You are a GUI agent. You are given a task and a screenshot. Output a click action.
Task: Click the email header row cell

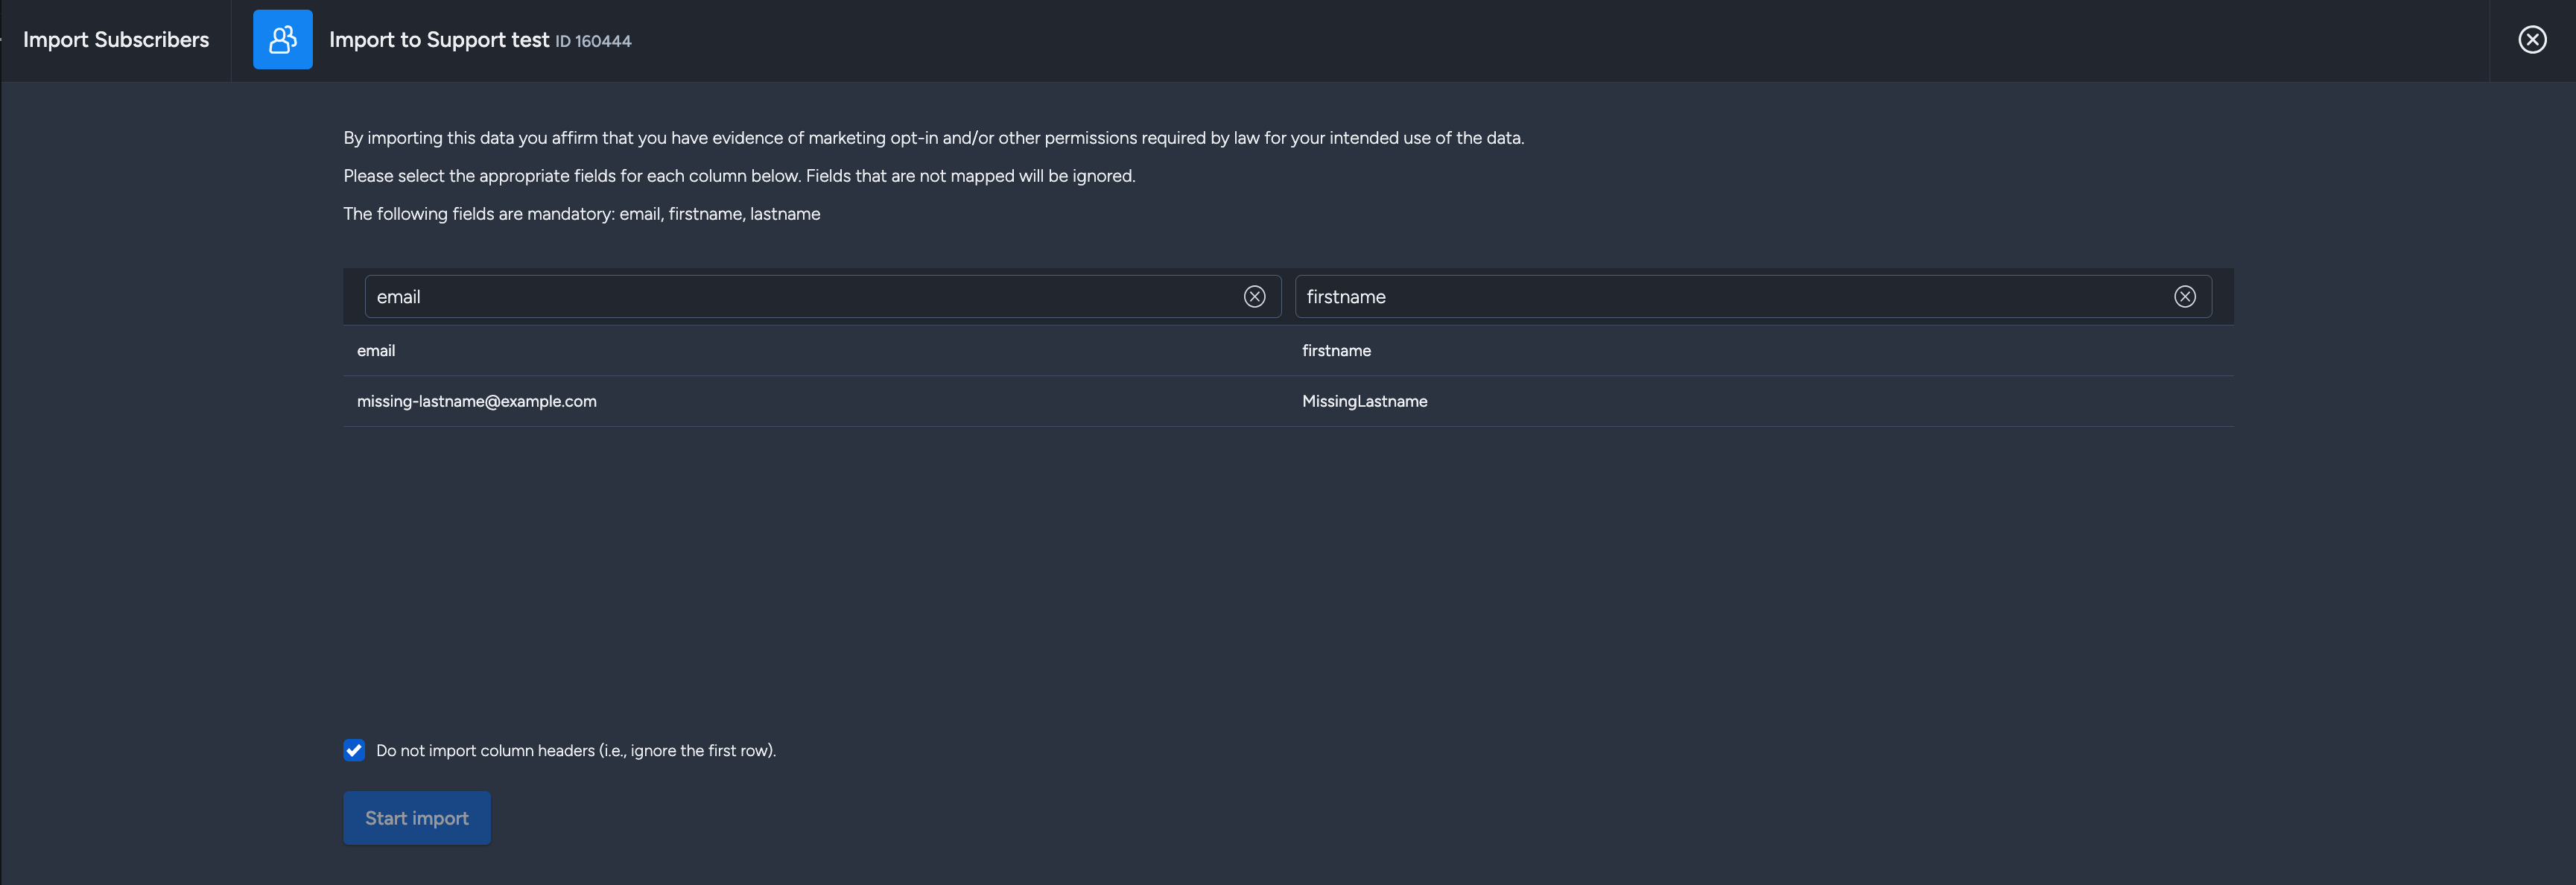coord(376,350)
